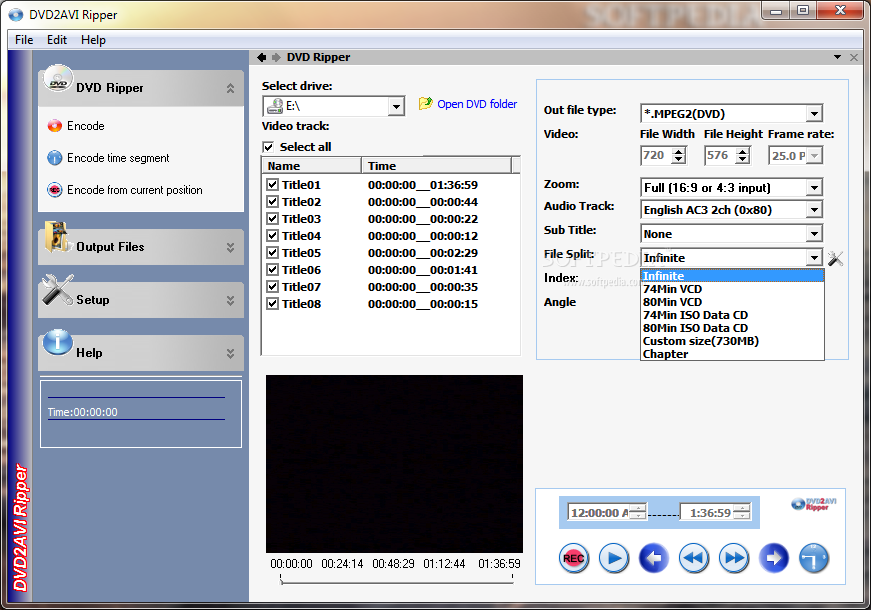This screenshot has width=871, height=610.
Task: Click the DVD2AVI Ripper title bar icon
Action: [16, 14]
